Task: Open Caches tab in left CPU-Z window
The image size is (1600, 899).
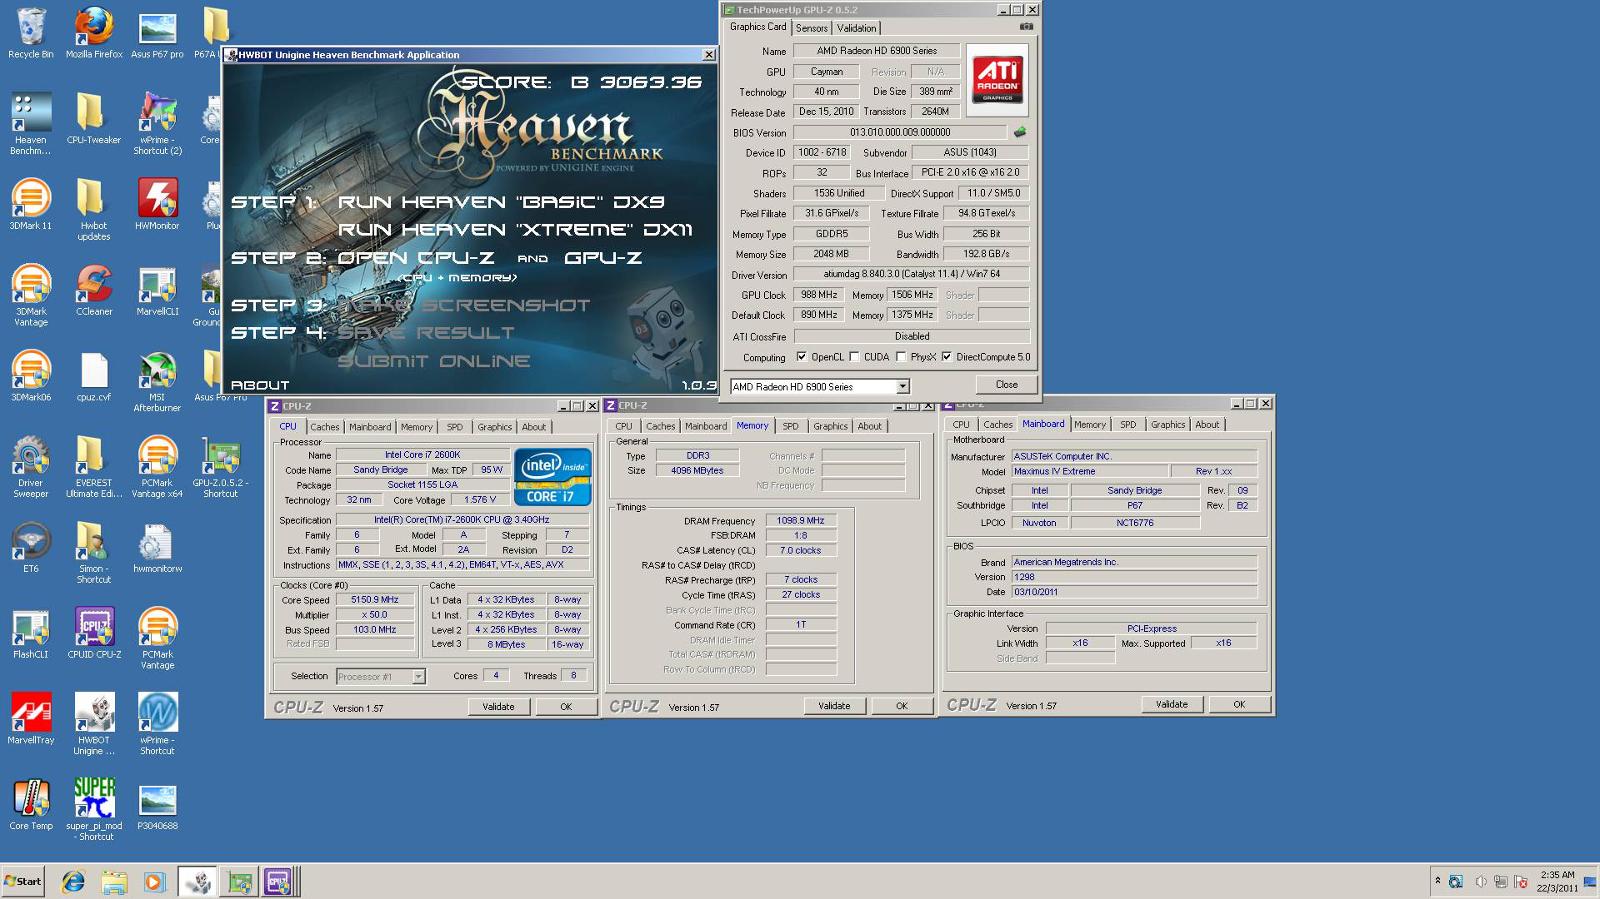Action: tap(324, 427)
